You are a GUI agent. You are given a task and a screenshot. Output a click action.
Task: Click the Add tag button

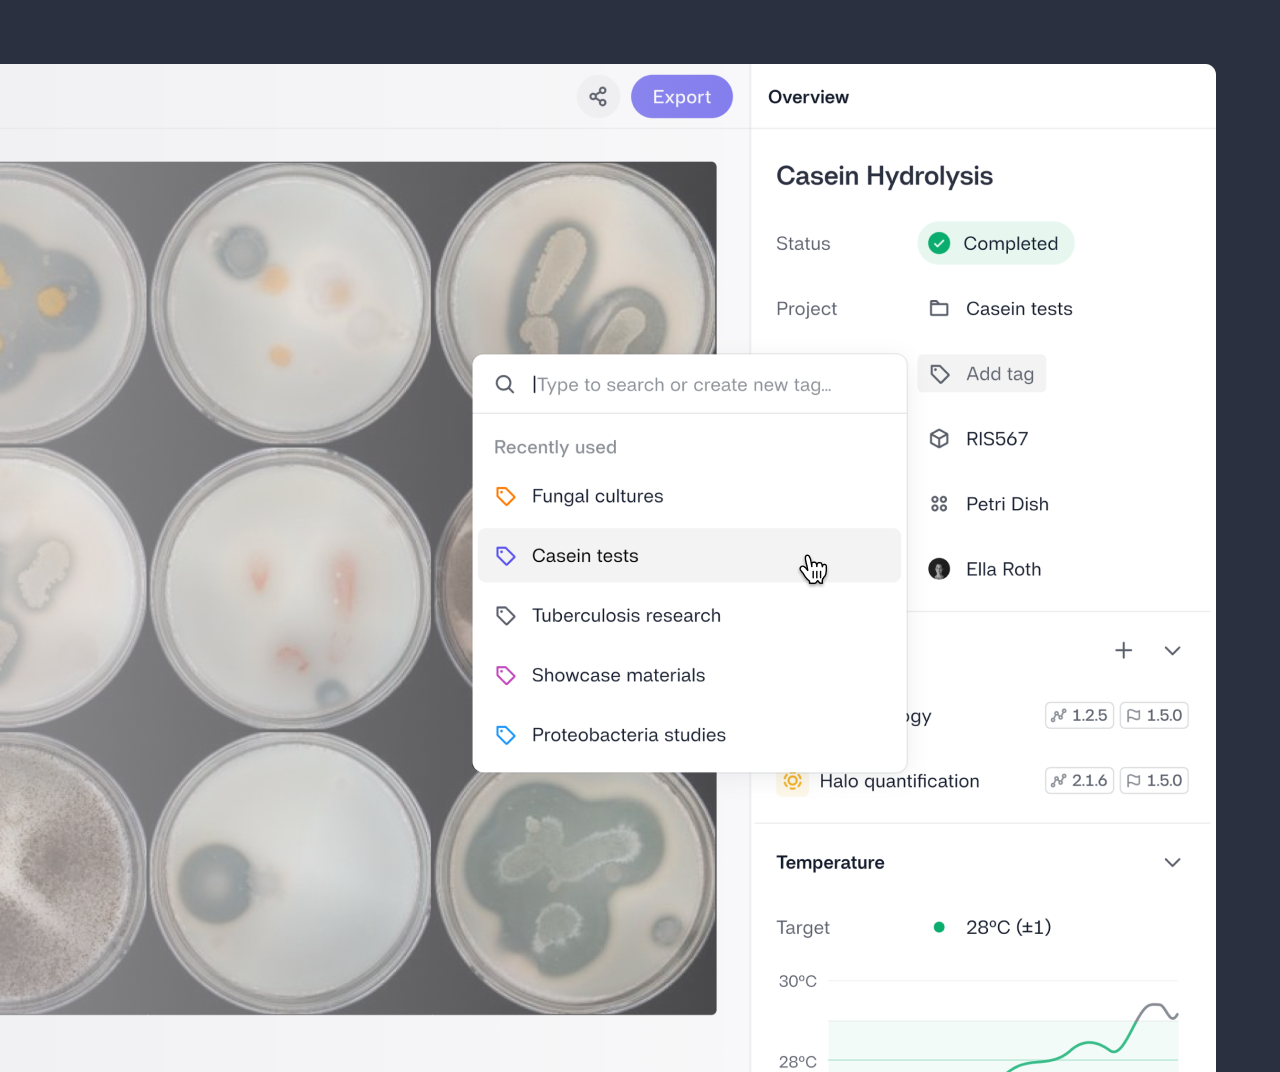[982, 374]
